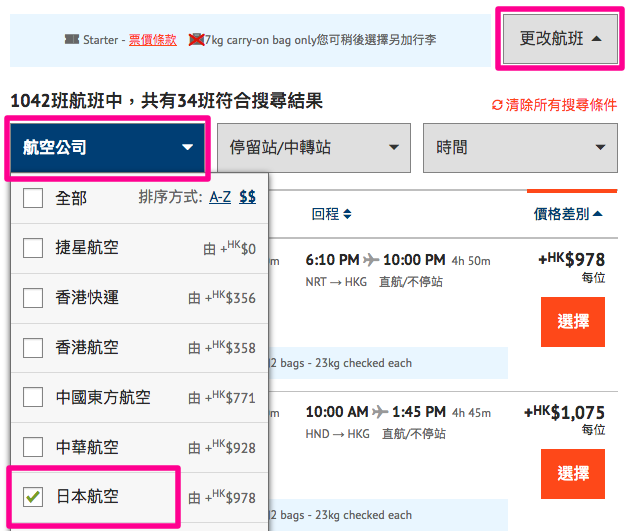Tick the 香港航空 checkbox
This screenshot has height=531, width=627.
tap(33, 347)
